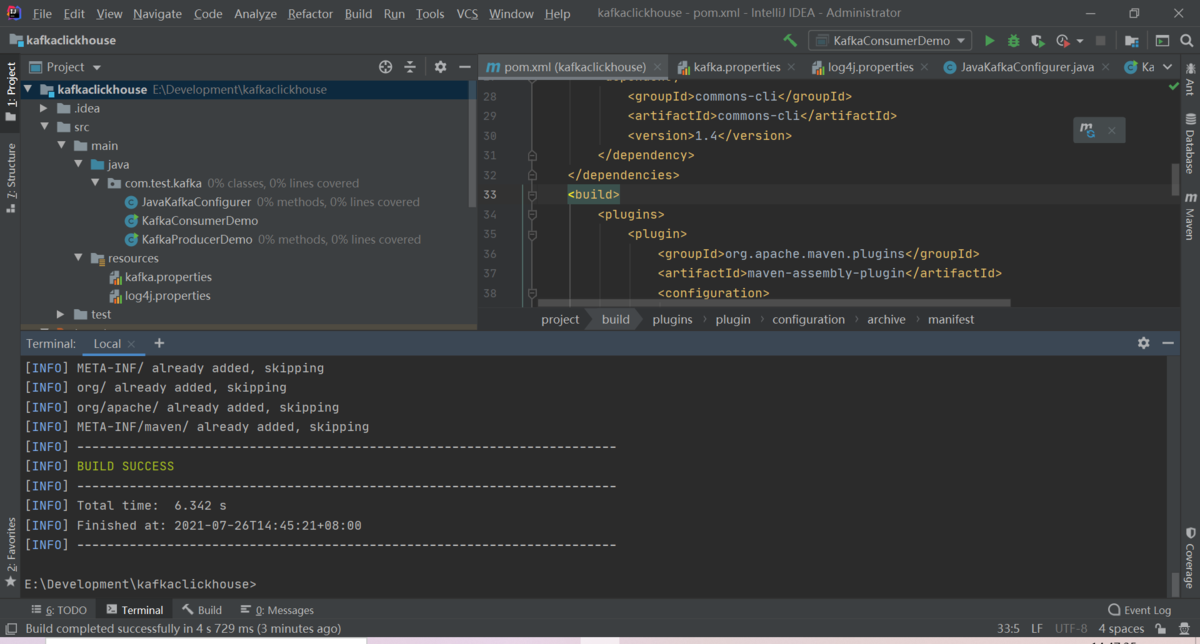Collapse the kafkaclickhouse root folder arrow

click(28, 89)
